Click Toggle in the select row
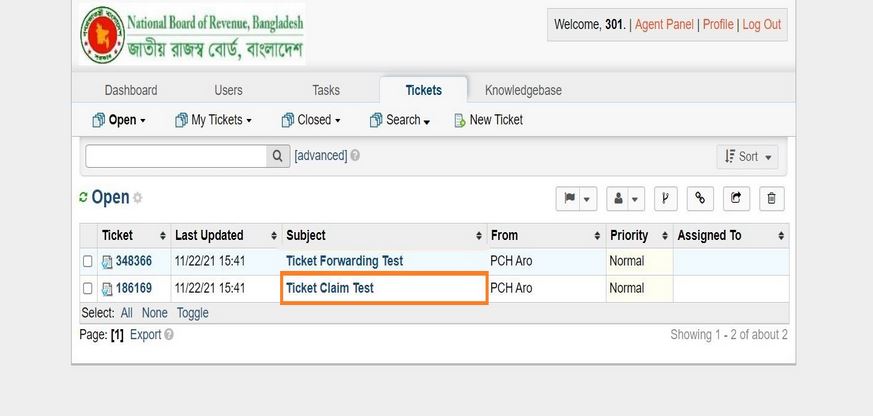Image resolution: width=873 pixels, height=416 pixels. [x=193, y=313]
